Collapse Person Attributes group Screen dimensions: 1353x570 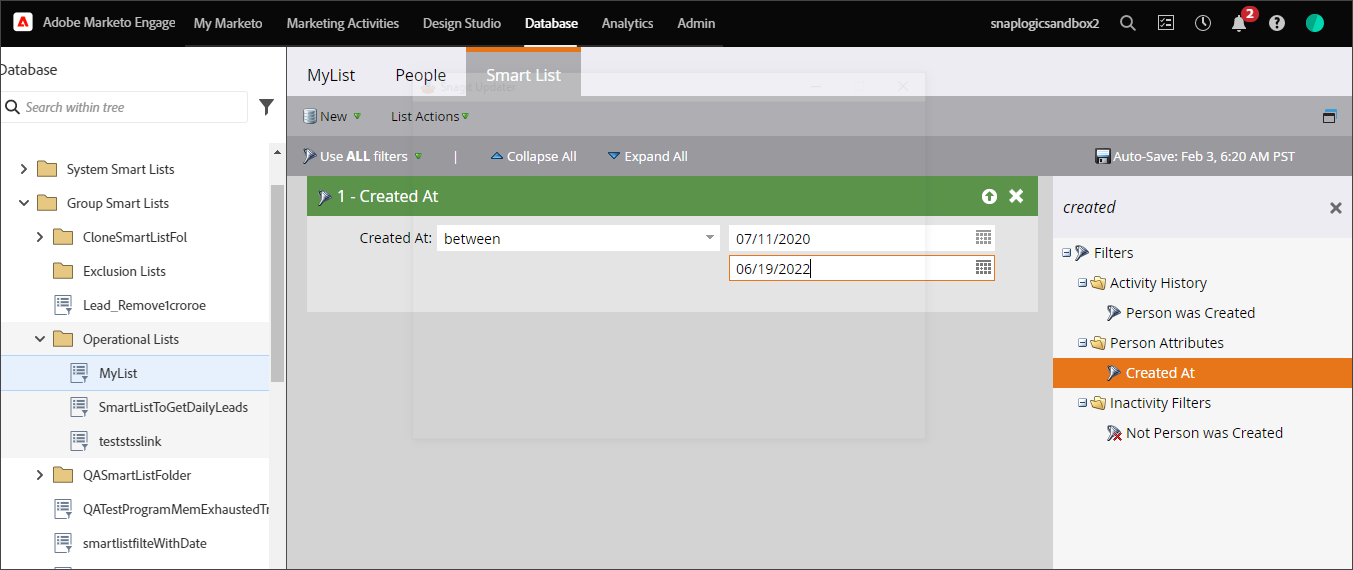[1082, 343]
